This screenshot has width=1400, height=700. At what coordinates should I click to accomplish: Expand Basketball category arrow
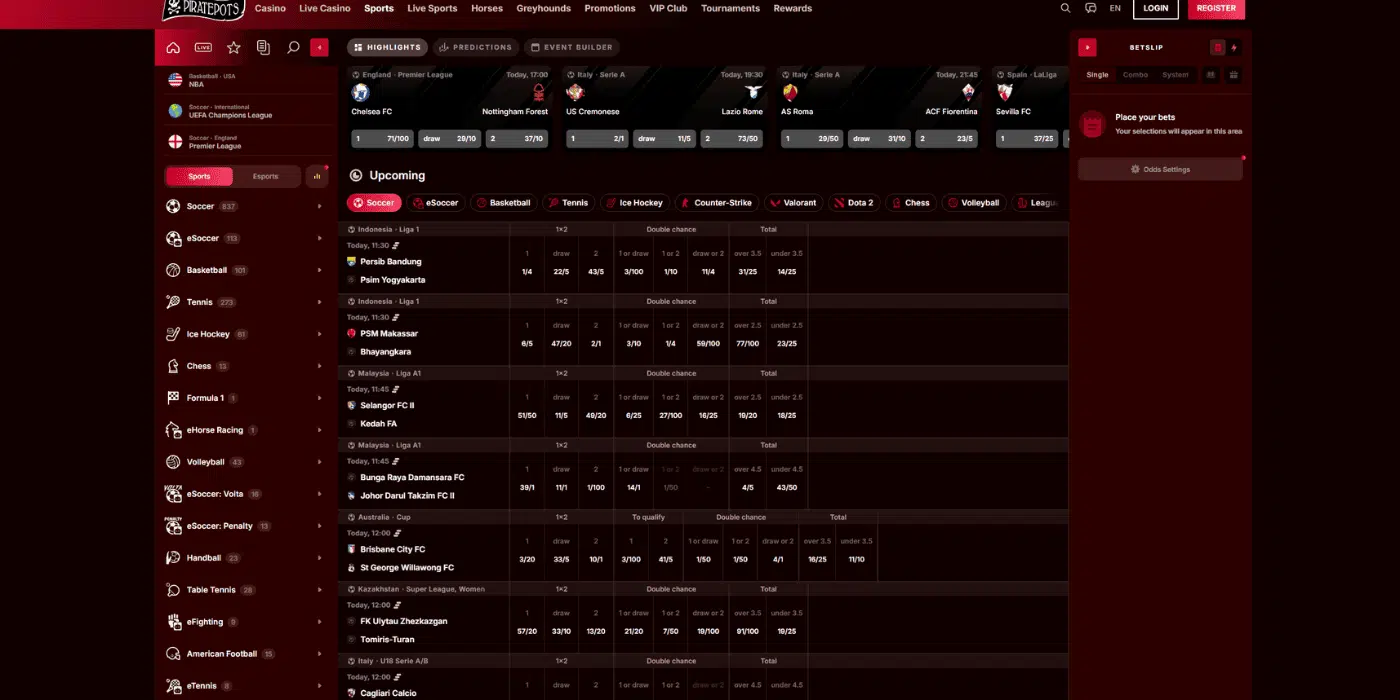pyautogui.click(x=320, y=270)
